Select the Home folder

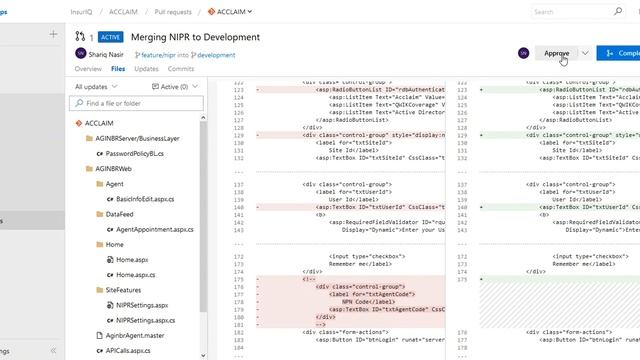[x=110, y=244]
